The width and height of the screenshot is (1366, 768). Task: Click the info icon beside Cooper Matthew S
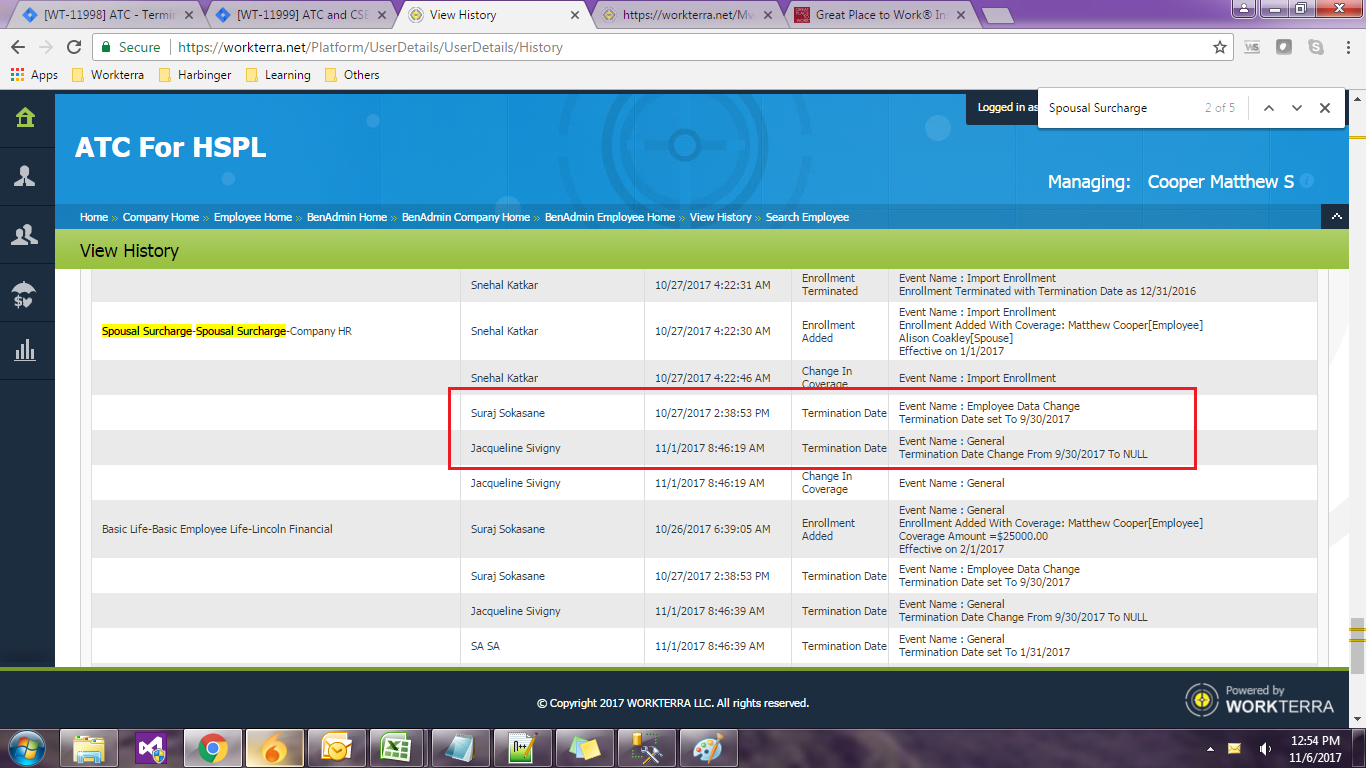click(1306, 181)
